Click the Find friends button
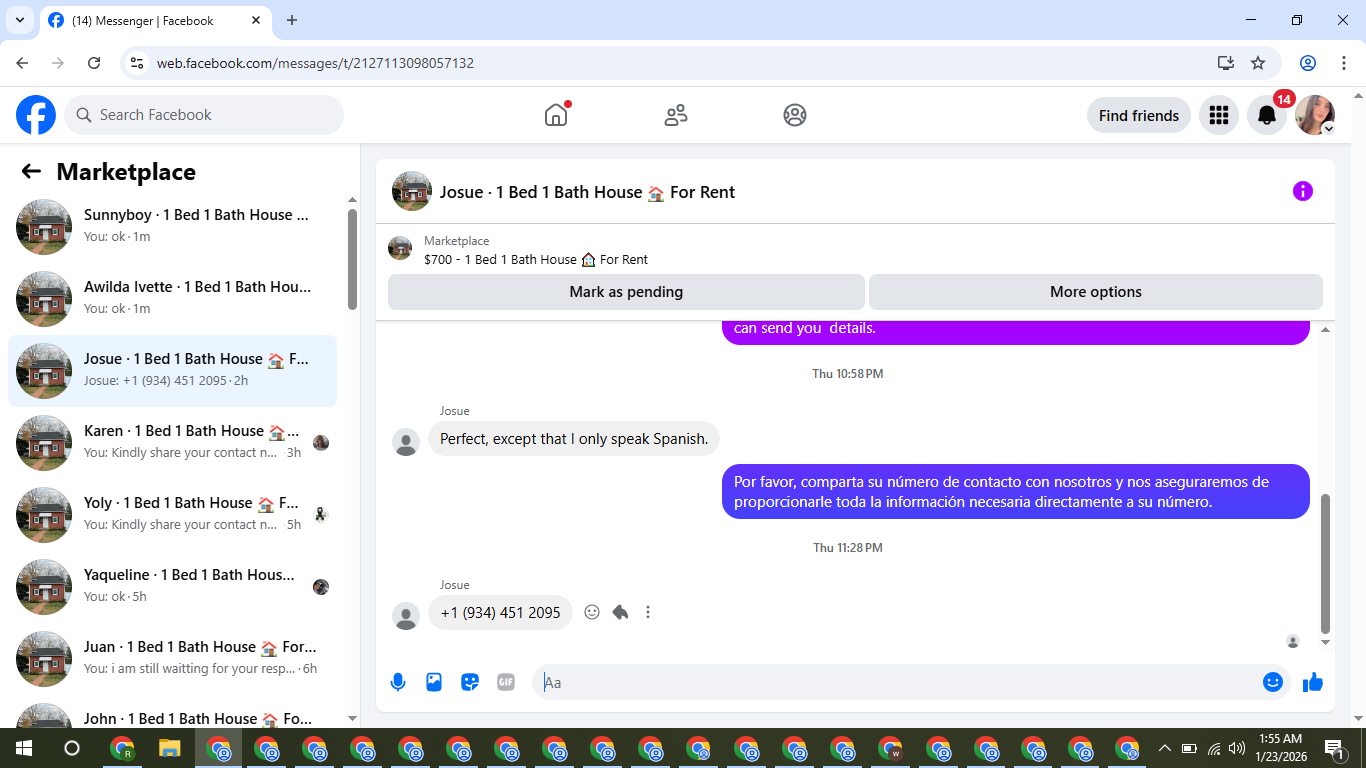Image resolution: width=1366 pixels, height=768 pixels. (x=1139, y=115)
